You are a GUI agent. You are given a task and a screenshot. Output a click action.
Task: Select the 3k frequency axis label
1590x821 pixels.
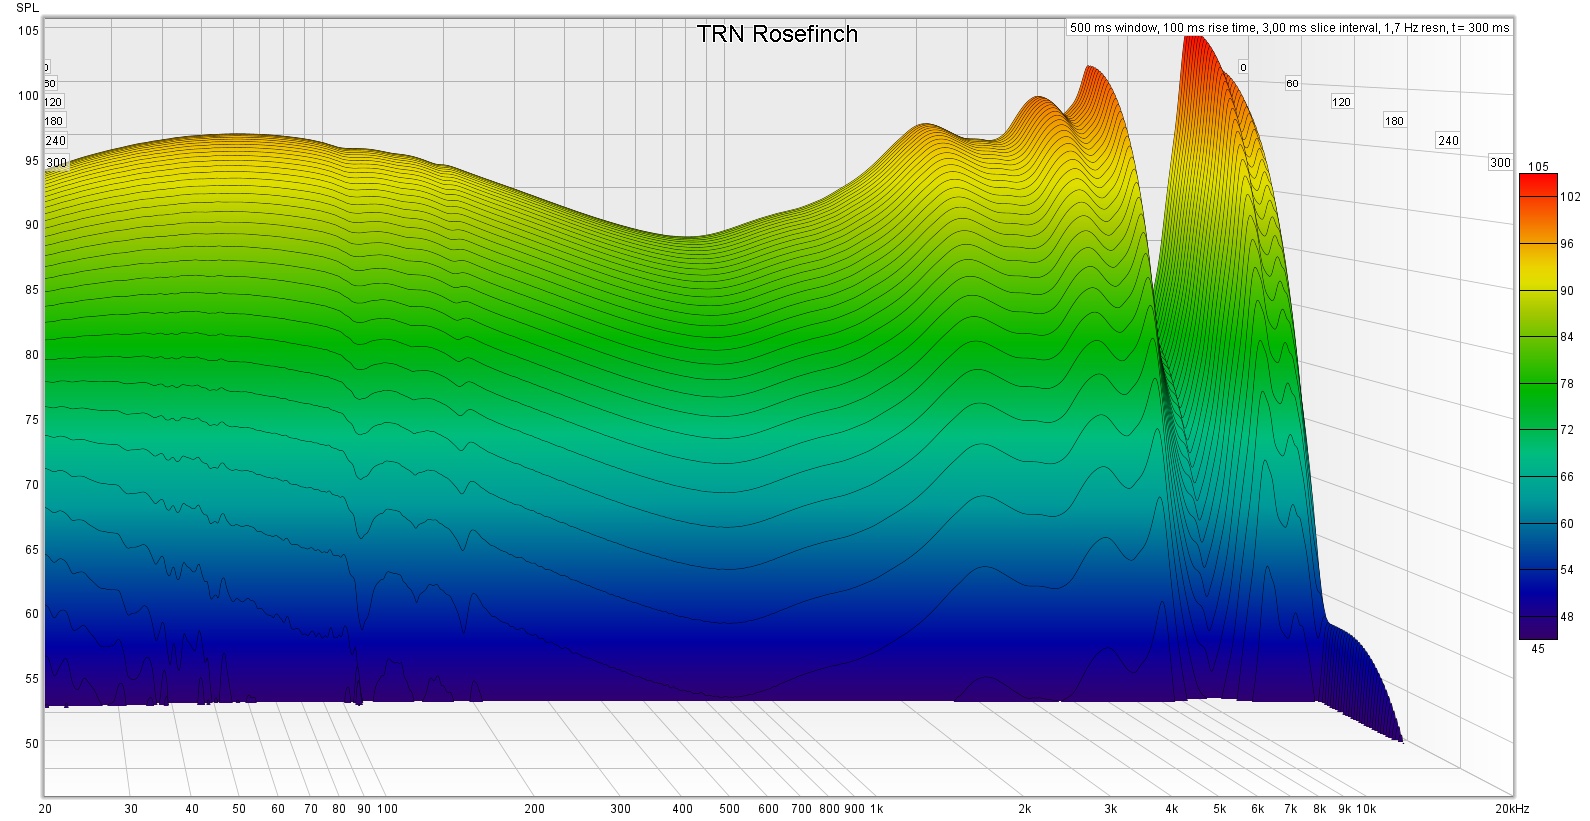click(x=1110, y=809)
